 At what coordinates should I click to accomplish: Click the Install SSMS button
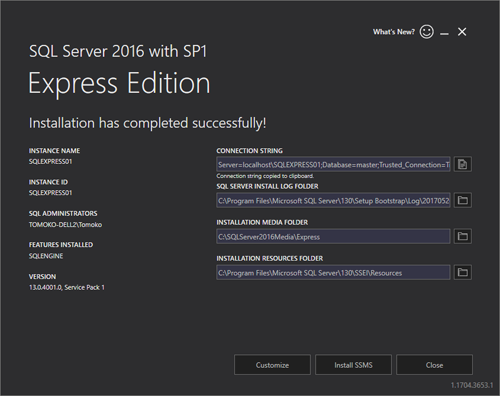[x=353, y=365]
